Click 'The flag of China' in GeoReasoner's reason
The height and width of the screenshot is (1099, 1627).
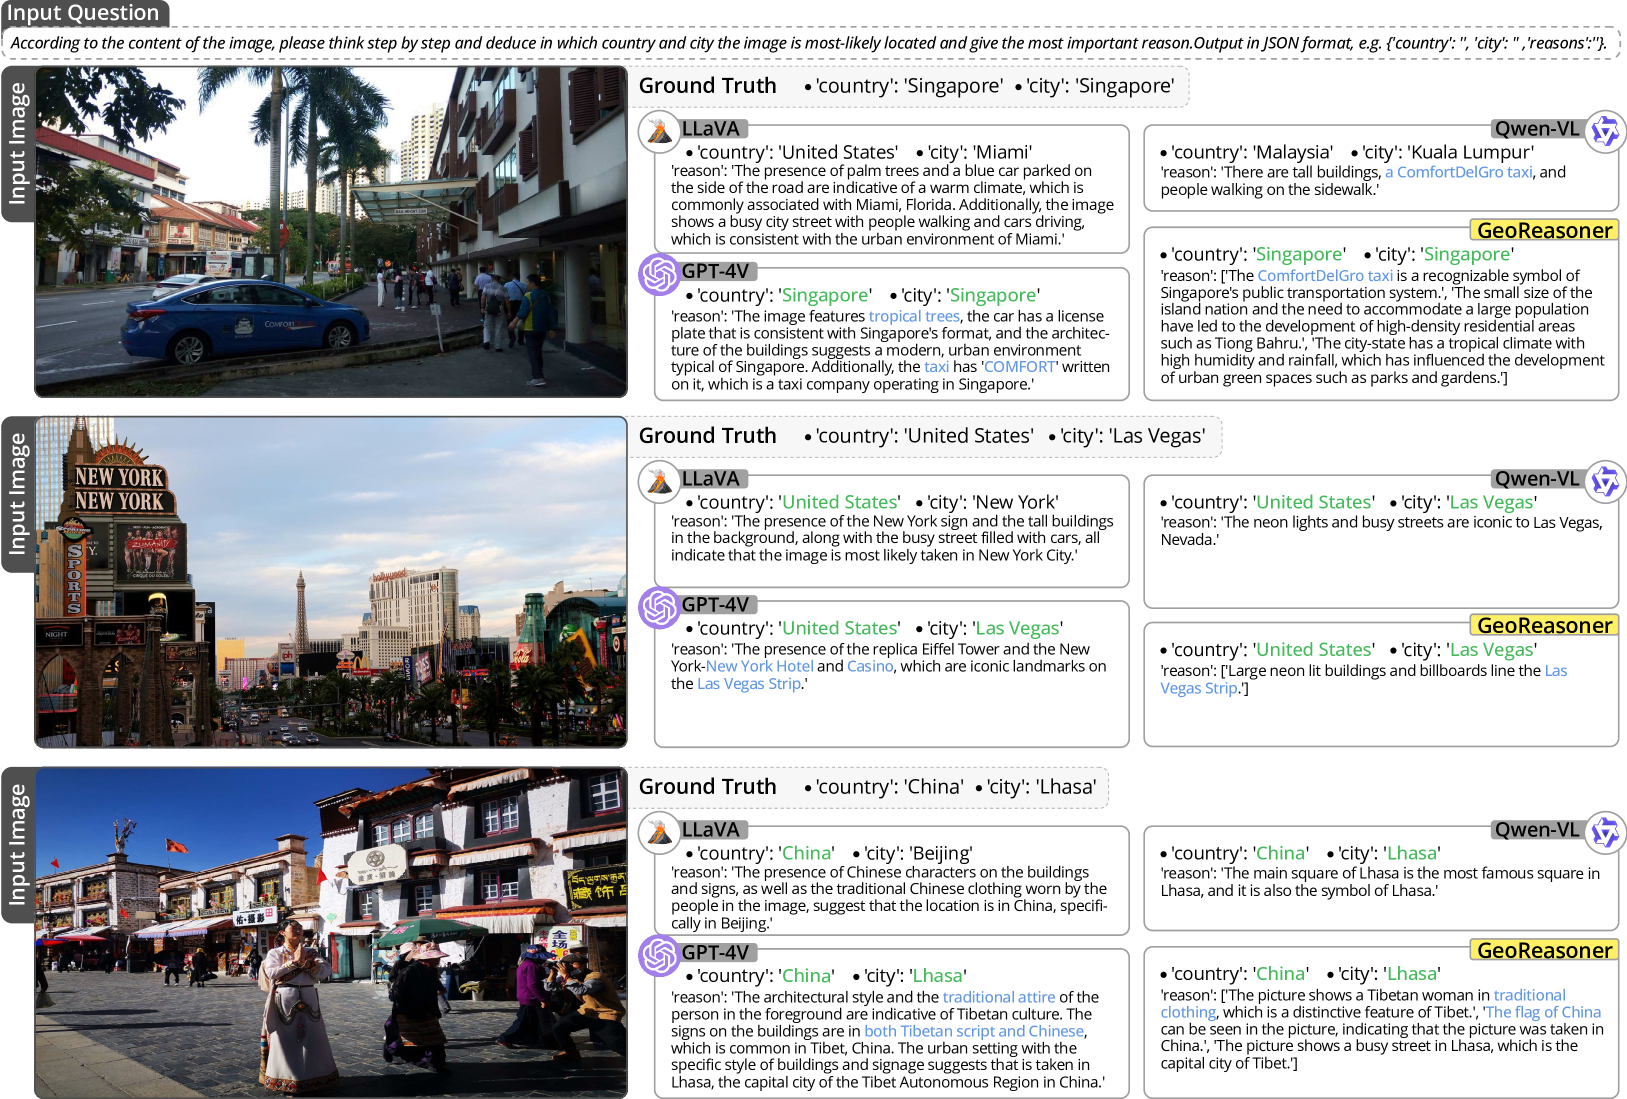coord(1543,1012)
